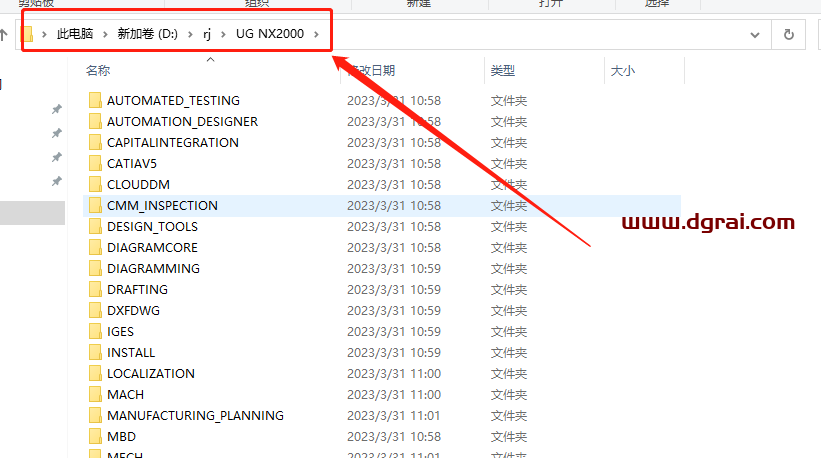Image resolution: width=821 pixels, height=458 pixels.
Task: Click the highlighted item in navigation sidebar
Action: (32, 213)
